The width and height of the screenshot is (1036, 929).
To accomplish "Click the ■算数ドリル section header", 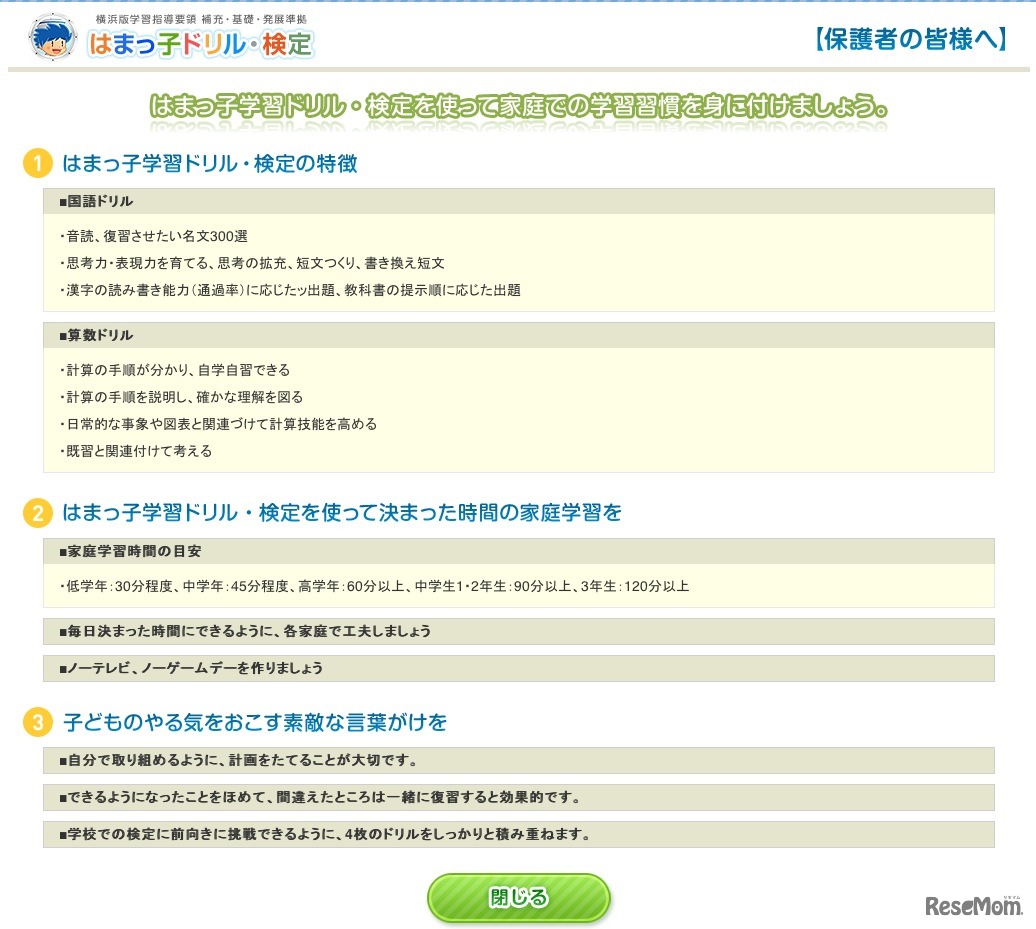I will pyautogui.click(x=519, y=335).
